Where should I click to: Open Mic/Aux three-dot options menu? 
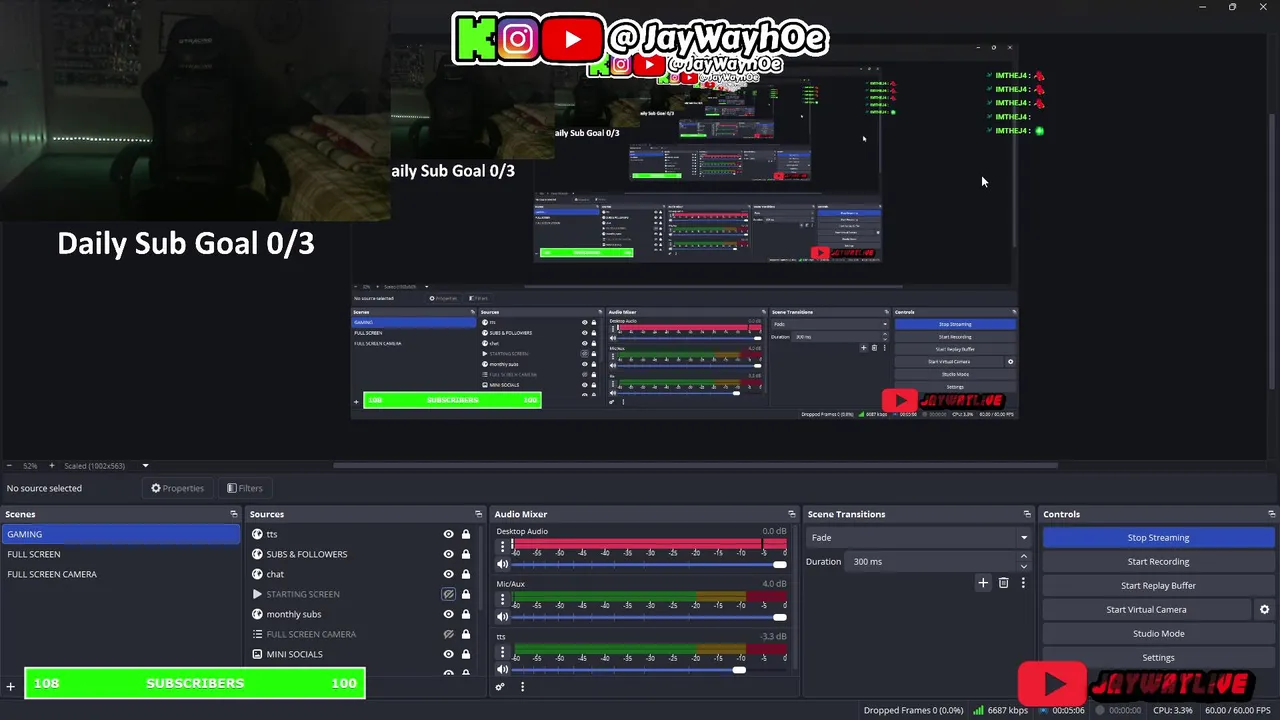[x=503, y=600]
